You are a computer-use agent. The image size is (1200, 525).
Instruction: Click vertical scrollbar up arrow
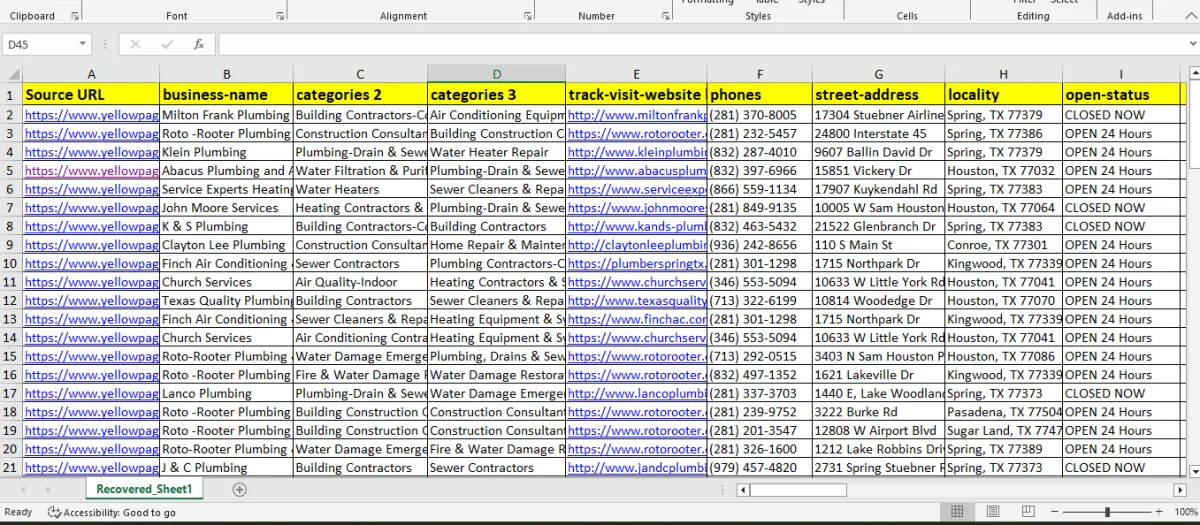(1192, 73)
